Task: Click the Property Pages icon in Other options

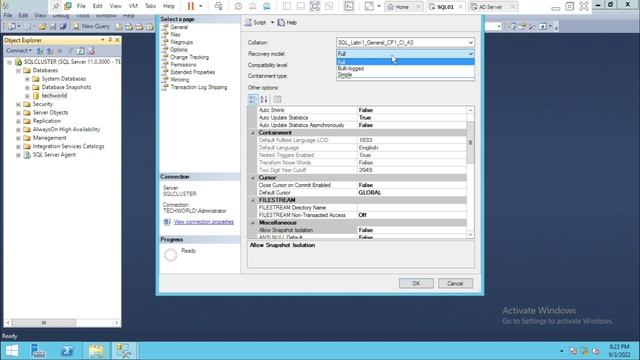Action: tap(277, 99)
